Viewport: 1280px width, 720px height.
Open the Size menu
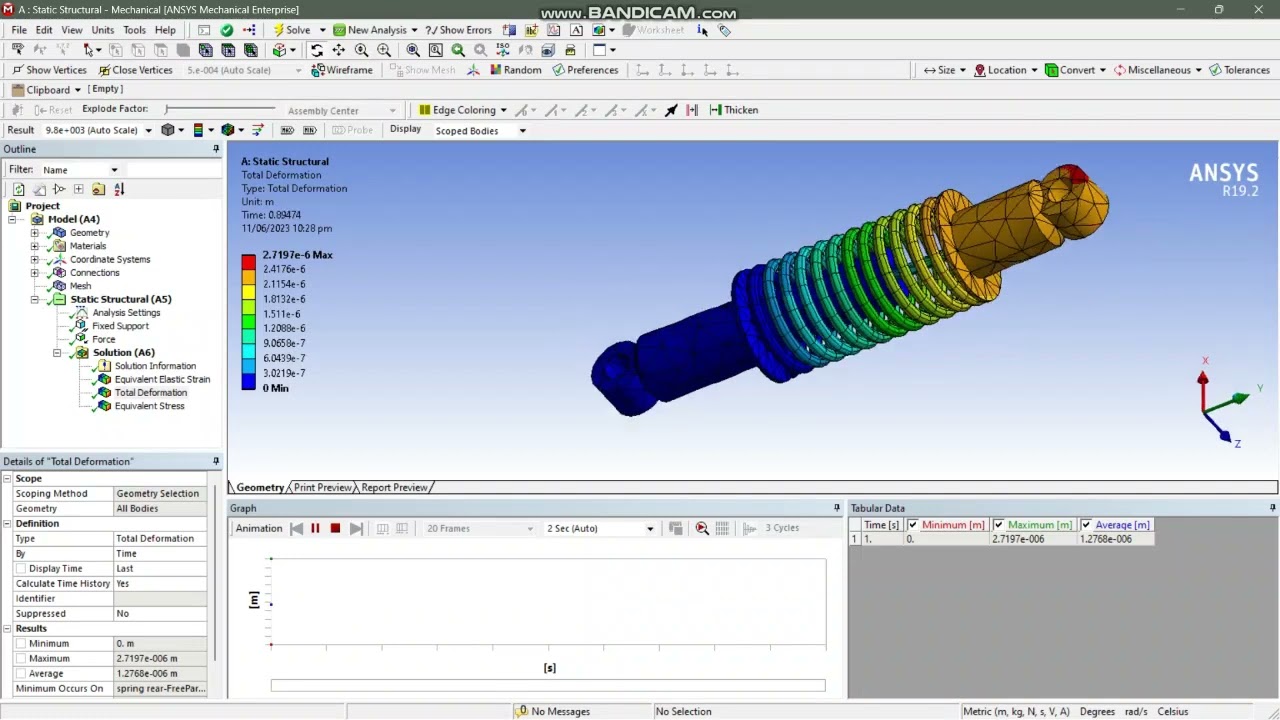(x=945, y=70)
